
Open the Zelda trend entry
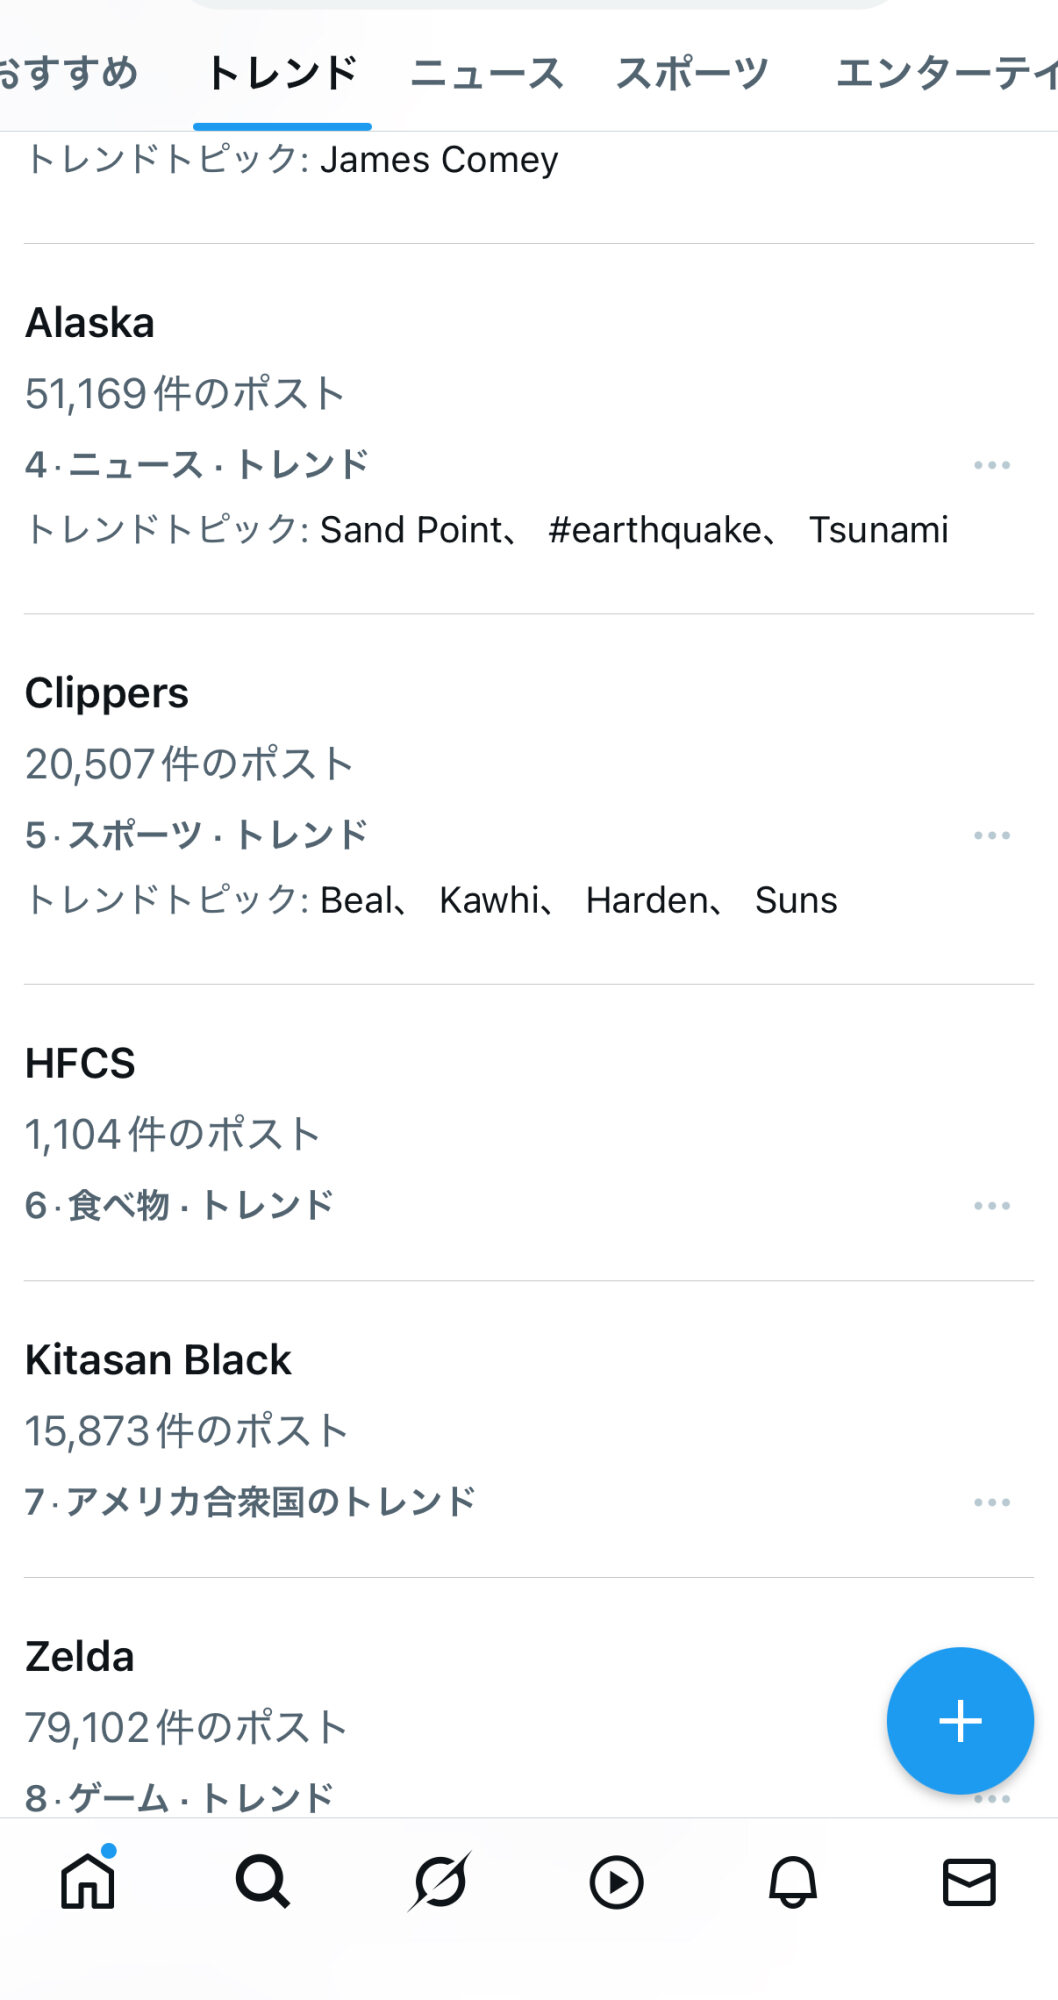tap(80, 1657)
